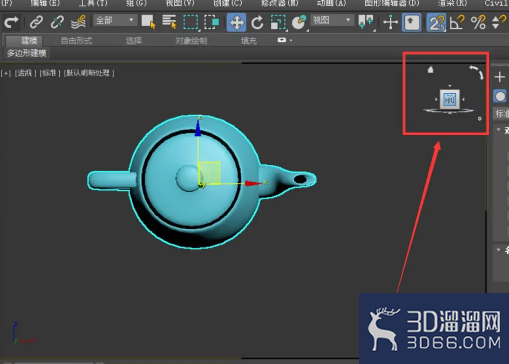Image resolution: width=509 pixels, height=364 pixels.
Task: Toggle the 2.5D Snaps button
Action: pos(436,23)
